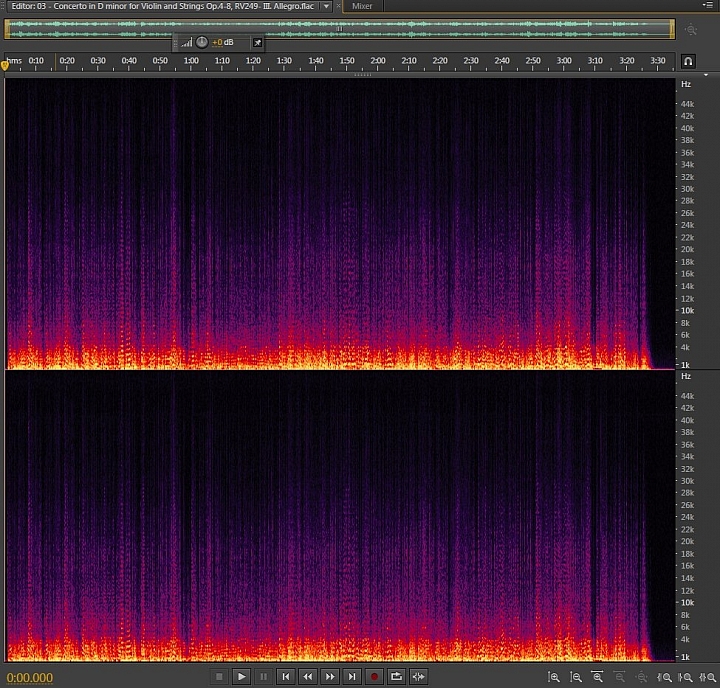Click the 3:00 mark on the time ruler
720x688 pixels.
(x=564, y=61)
